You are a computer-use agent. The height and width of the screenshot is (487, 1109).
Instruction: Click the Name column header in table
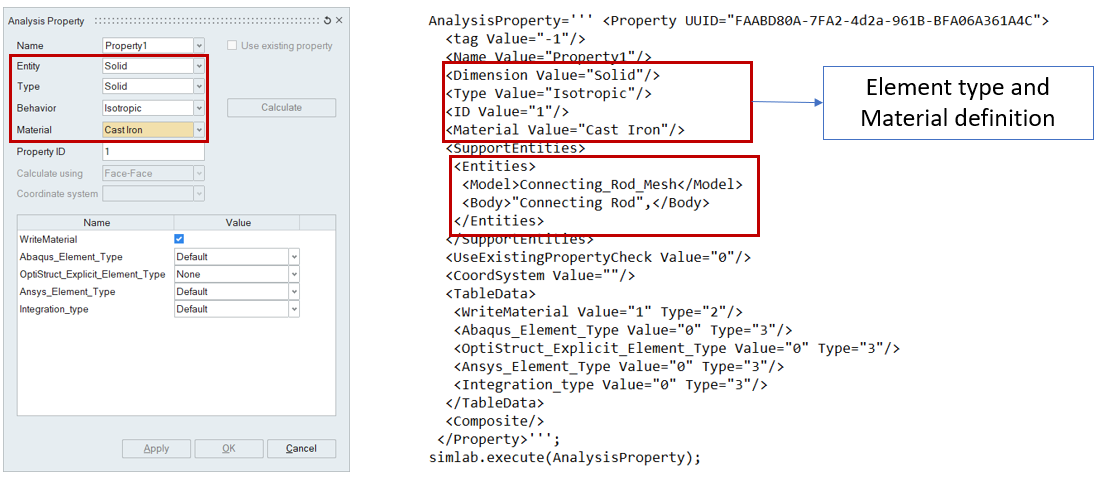point(97,223)
